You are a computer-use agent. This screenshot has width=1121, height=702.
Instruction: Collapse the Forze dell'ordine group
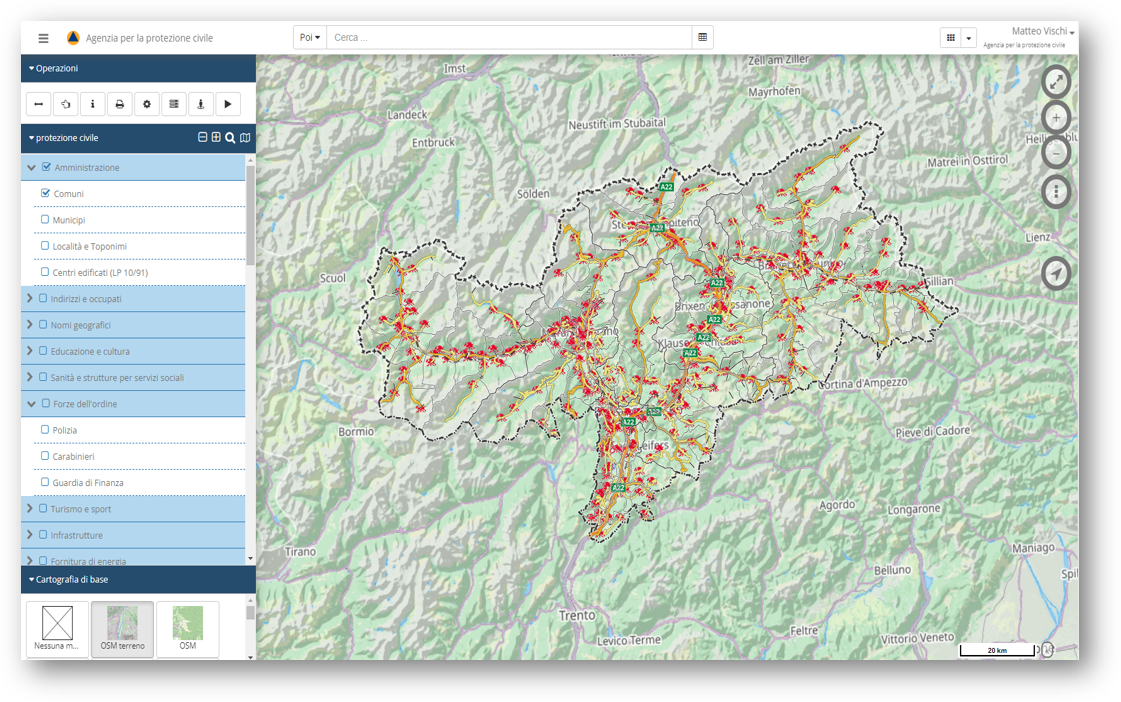(31, 404)
